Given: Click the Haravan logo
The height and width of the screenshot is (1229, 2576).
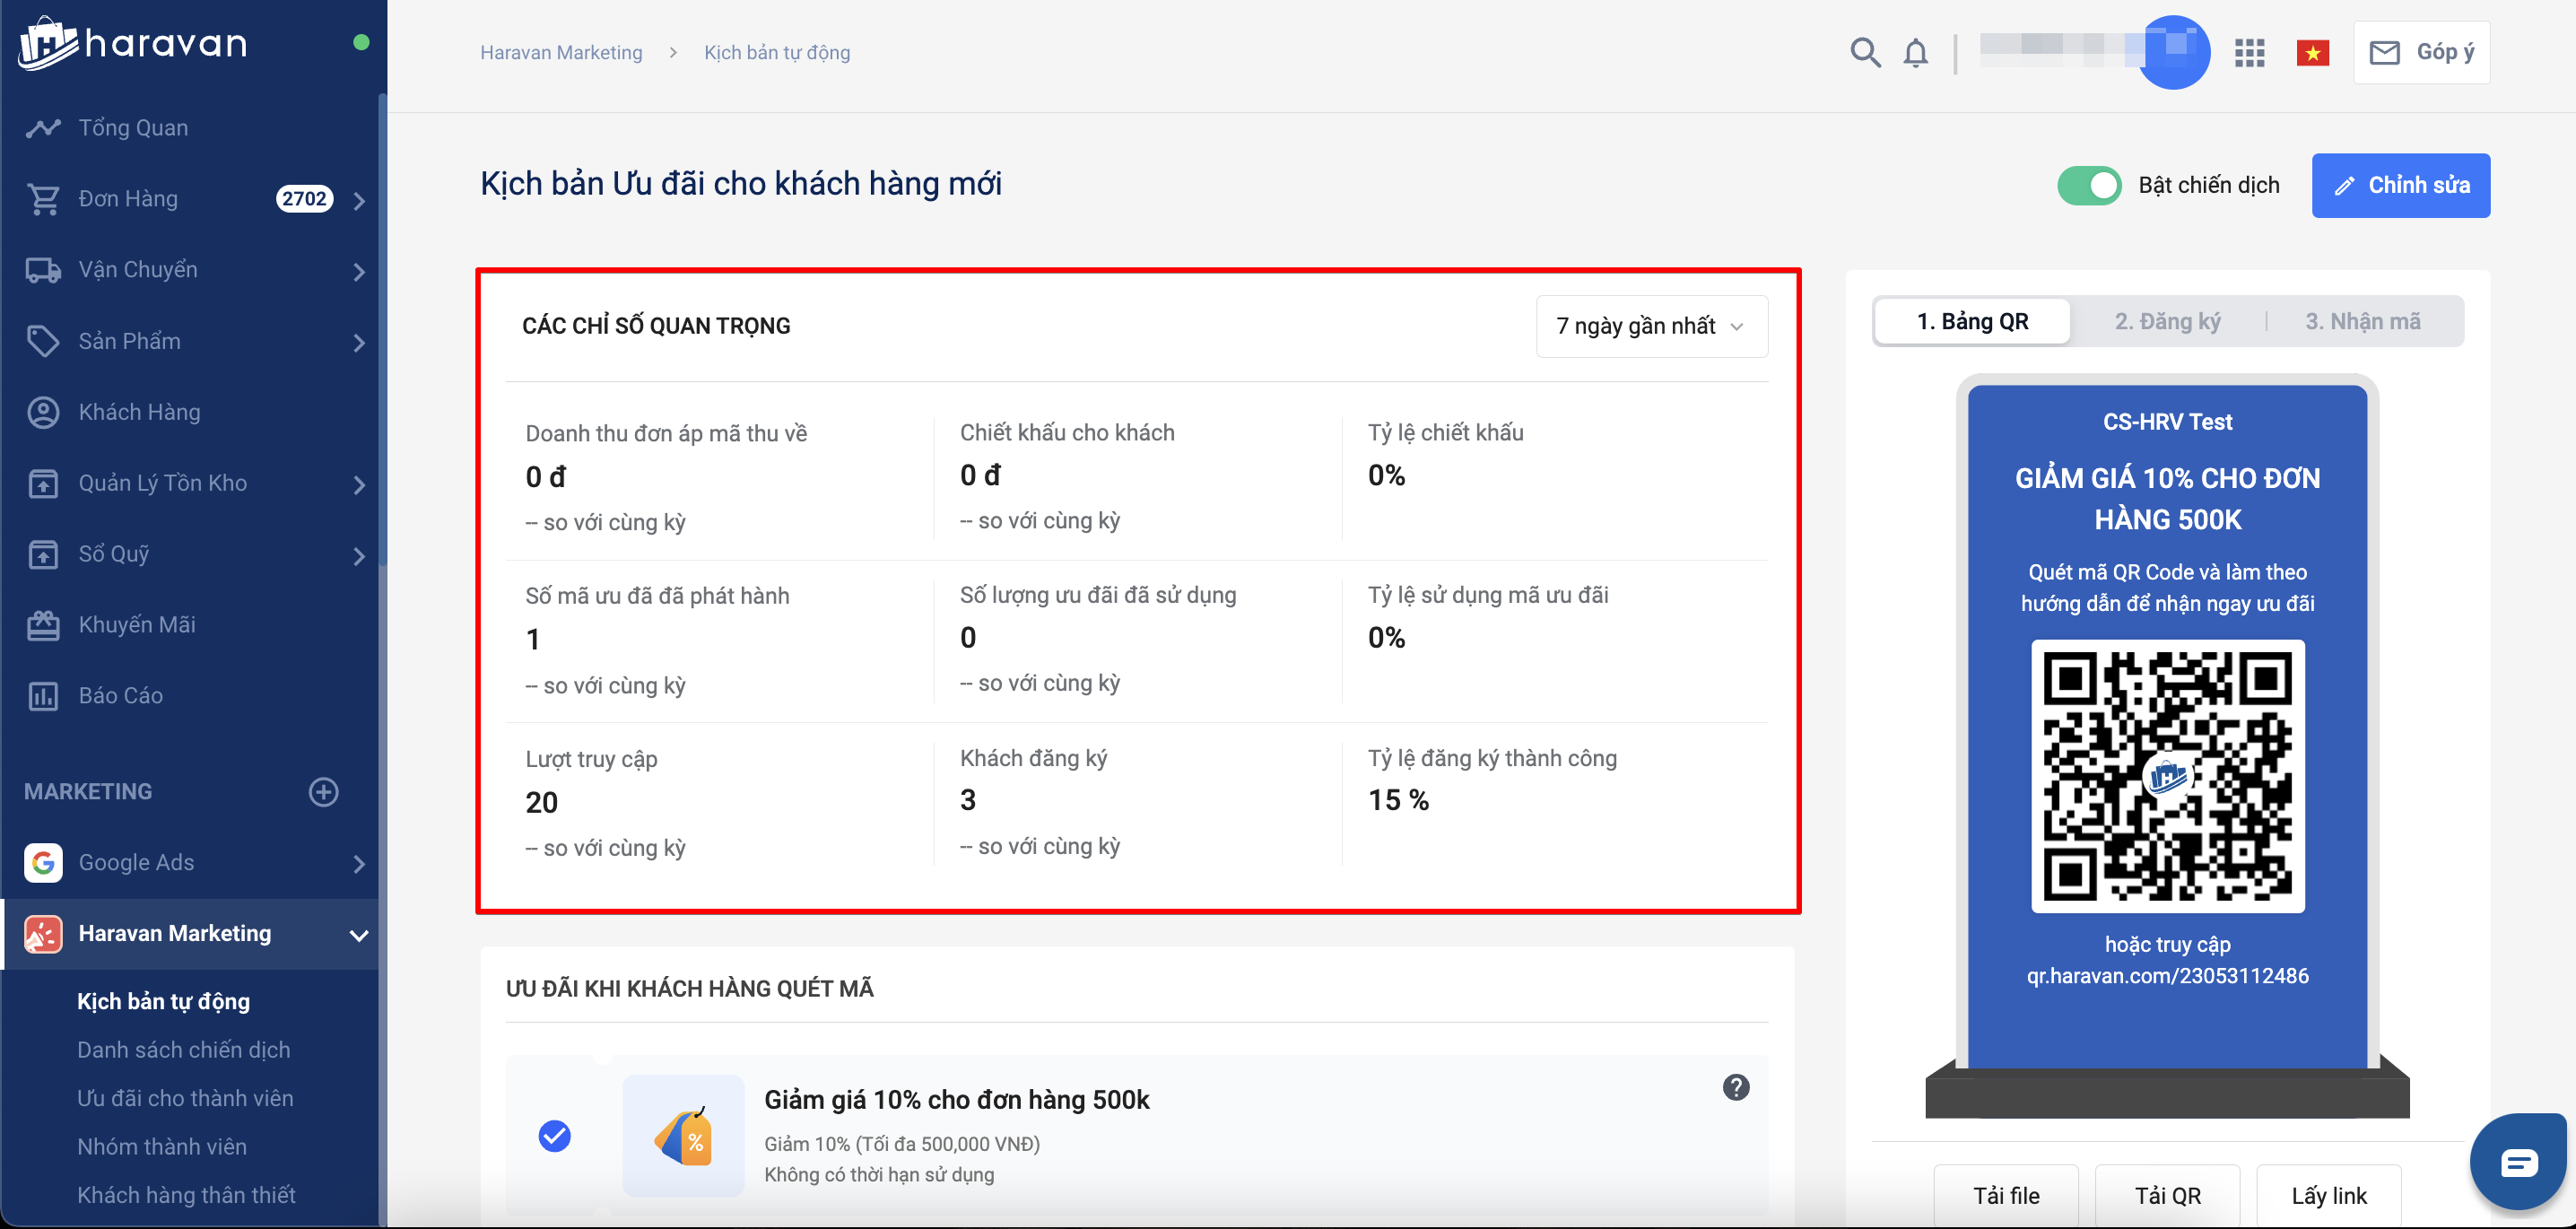Looking at the screenshot, I should (132, 43).
